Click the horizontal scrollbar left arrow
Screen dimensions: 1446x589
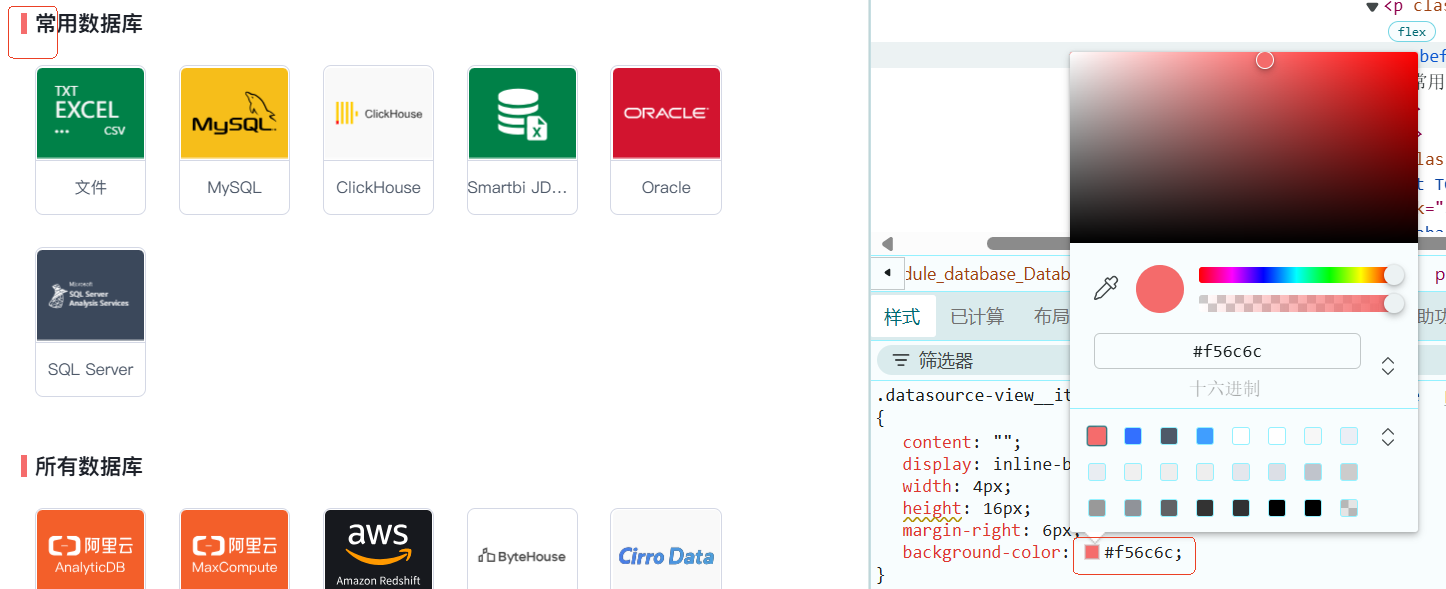(x=887, y=243)
